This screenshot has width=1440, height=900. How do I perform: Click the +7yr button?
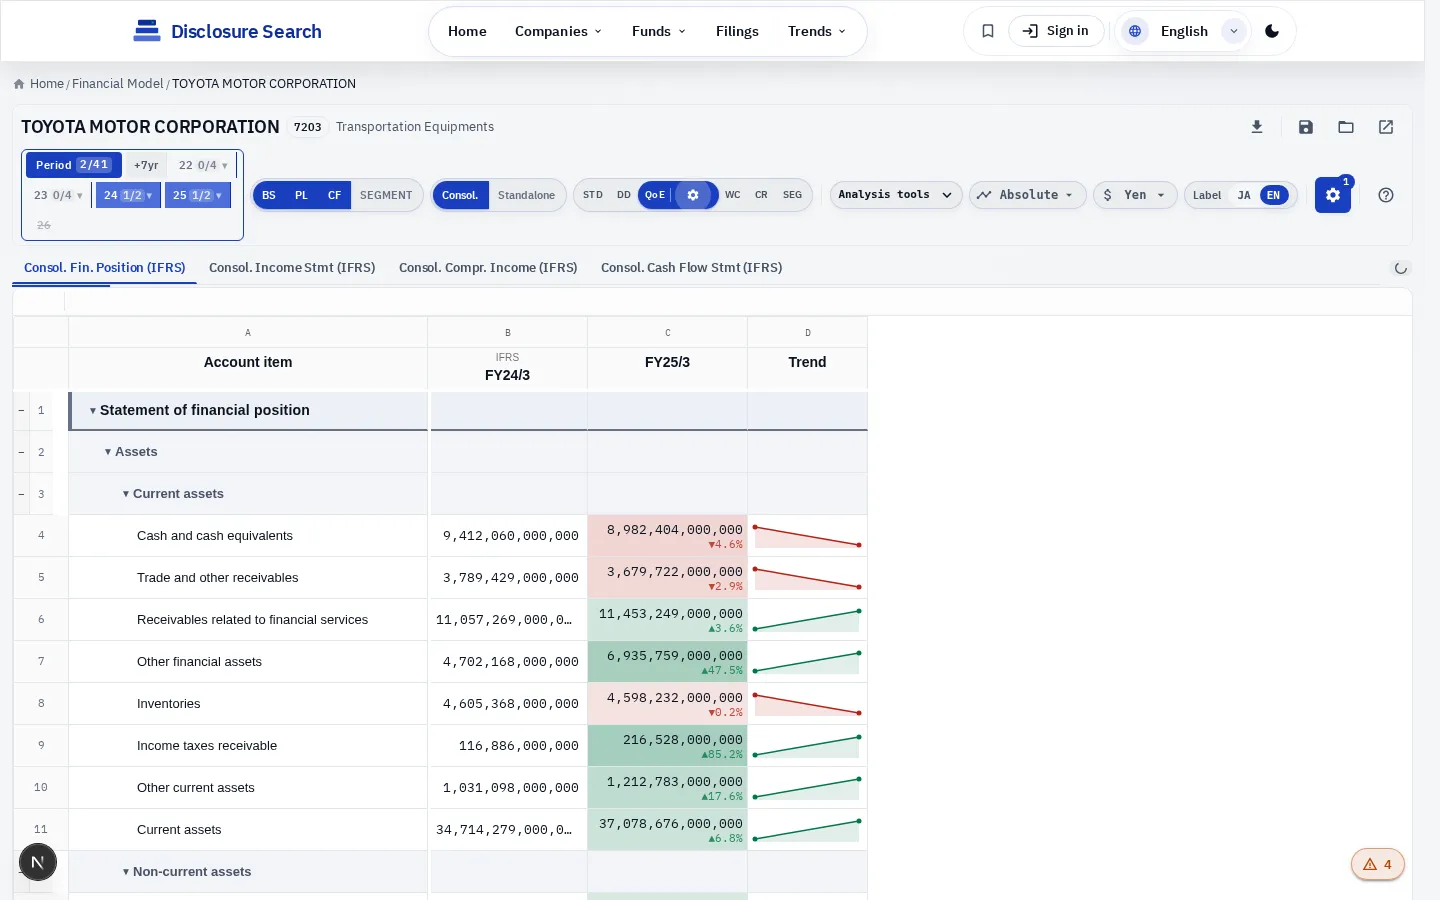point(146,165)
